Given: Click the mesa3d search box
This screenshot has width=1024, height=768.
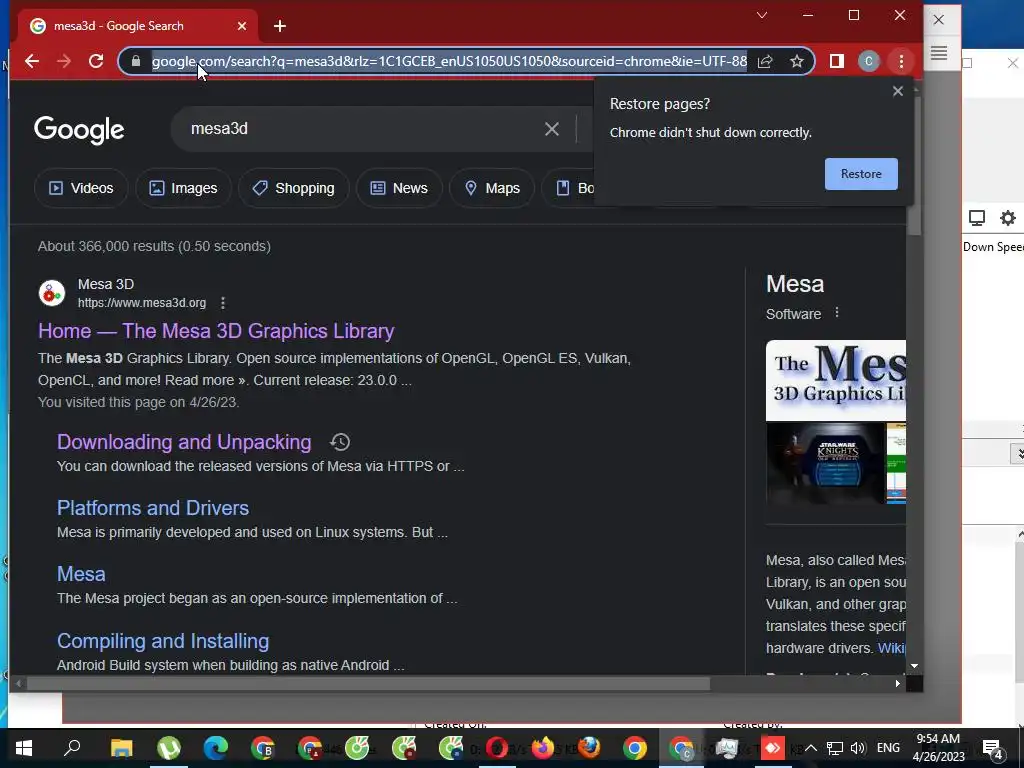Looking at the screenshot, I should coord(366,129).
